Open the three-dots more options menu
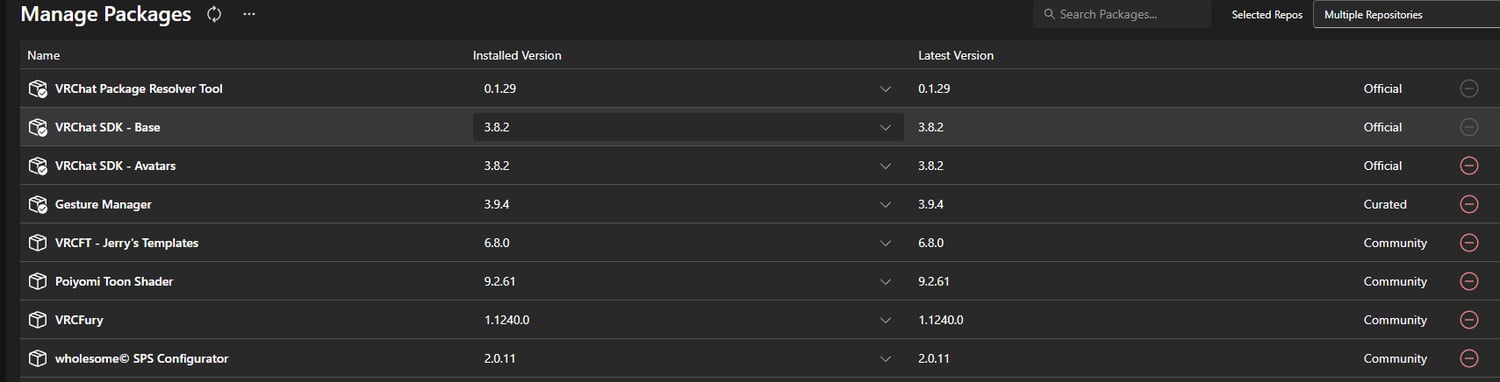This screenshot has width=1500, height=382. pos(249,14)
